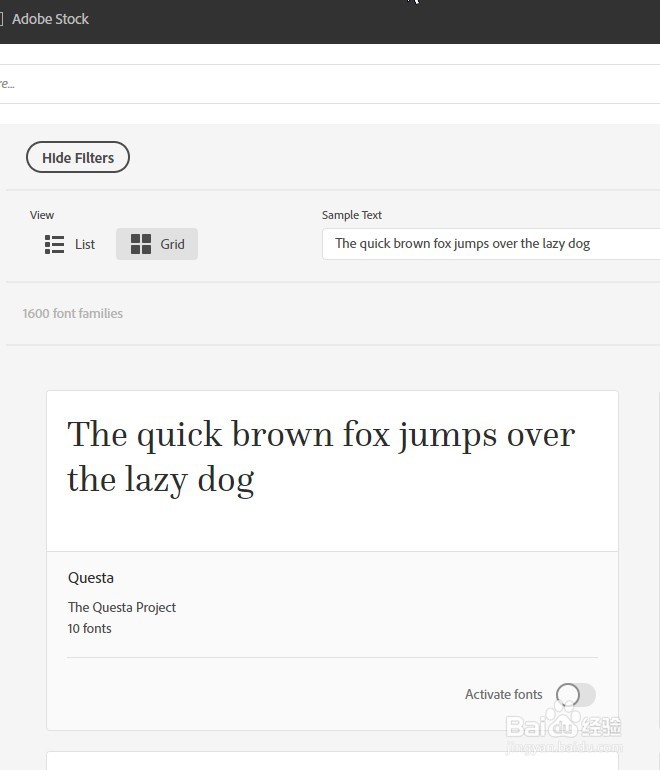660x770 pixels.
Task: Click the '10 fonts' count text
Action: [90, 629]
